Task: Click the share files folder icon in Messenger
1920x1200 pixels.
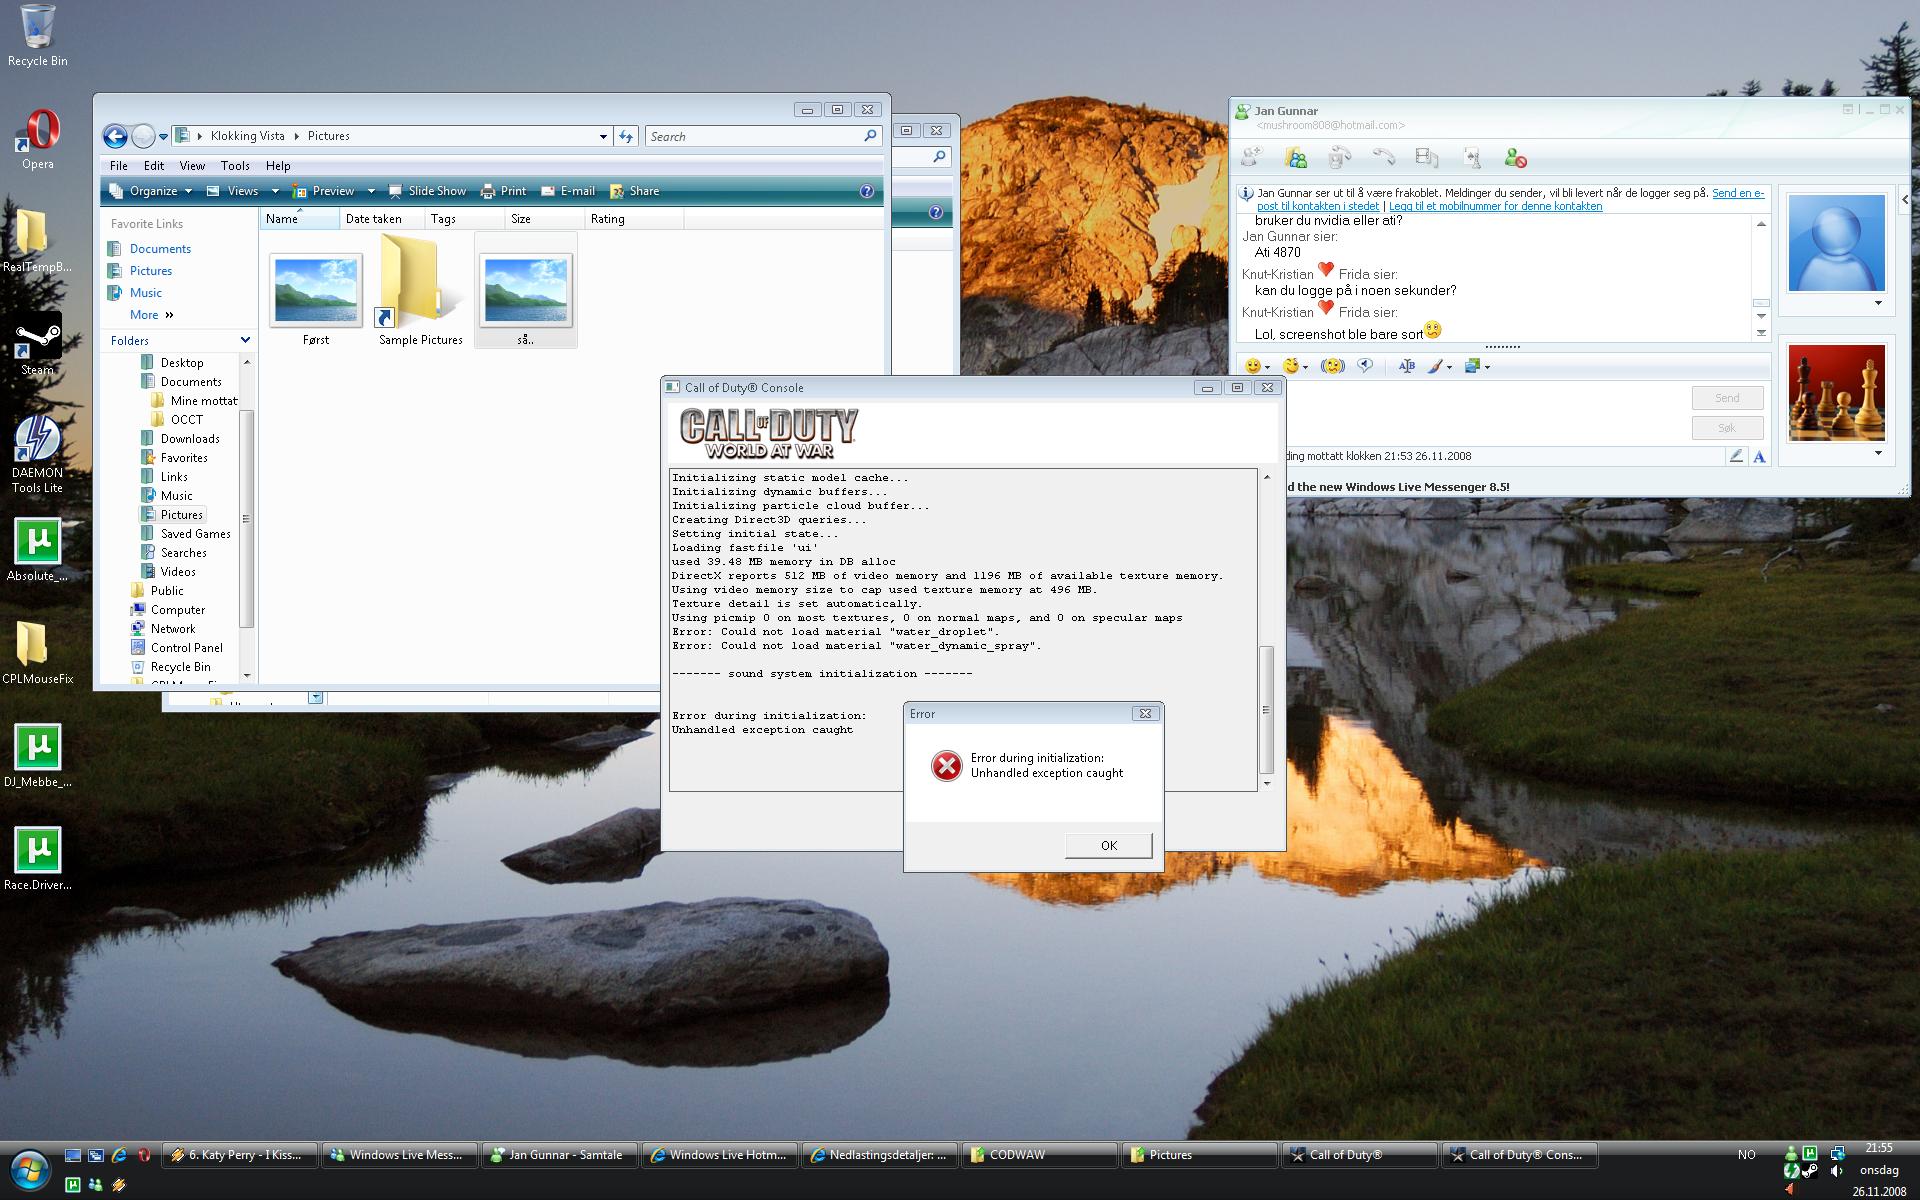Action: (x=1296, y=157)
